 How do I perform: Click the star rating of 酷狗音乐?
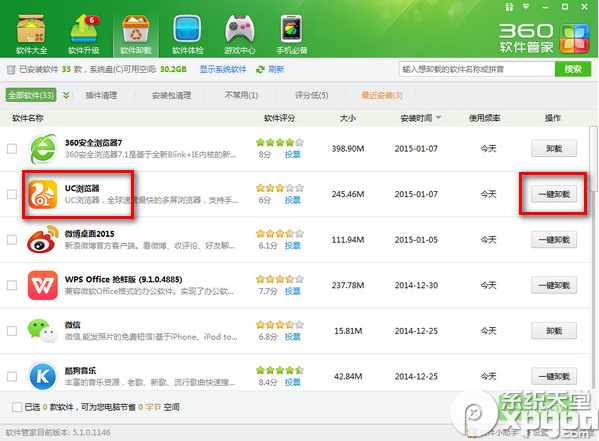coord(280,370)
